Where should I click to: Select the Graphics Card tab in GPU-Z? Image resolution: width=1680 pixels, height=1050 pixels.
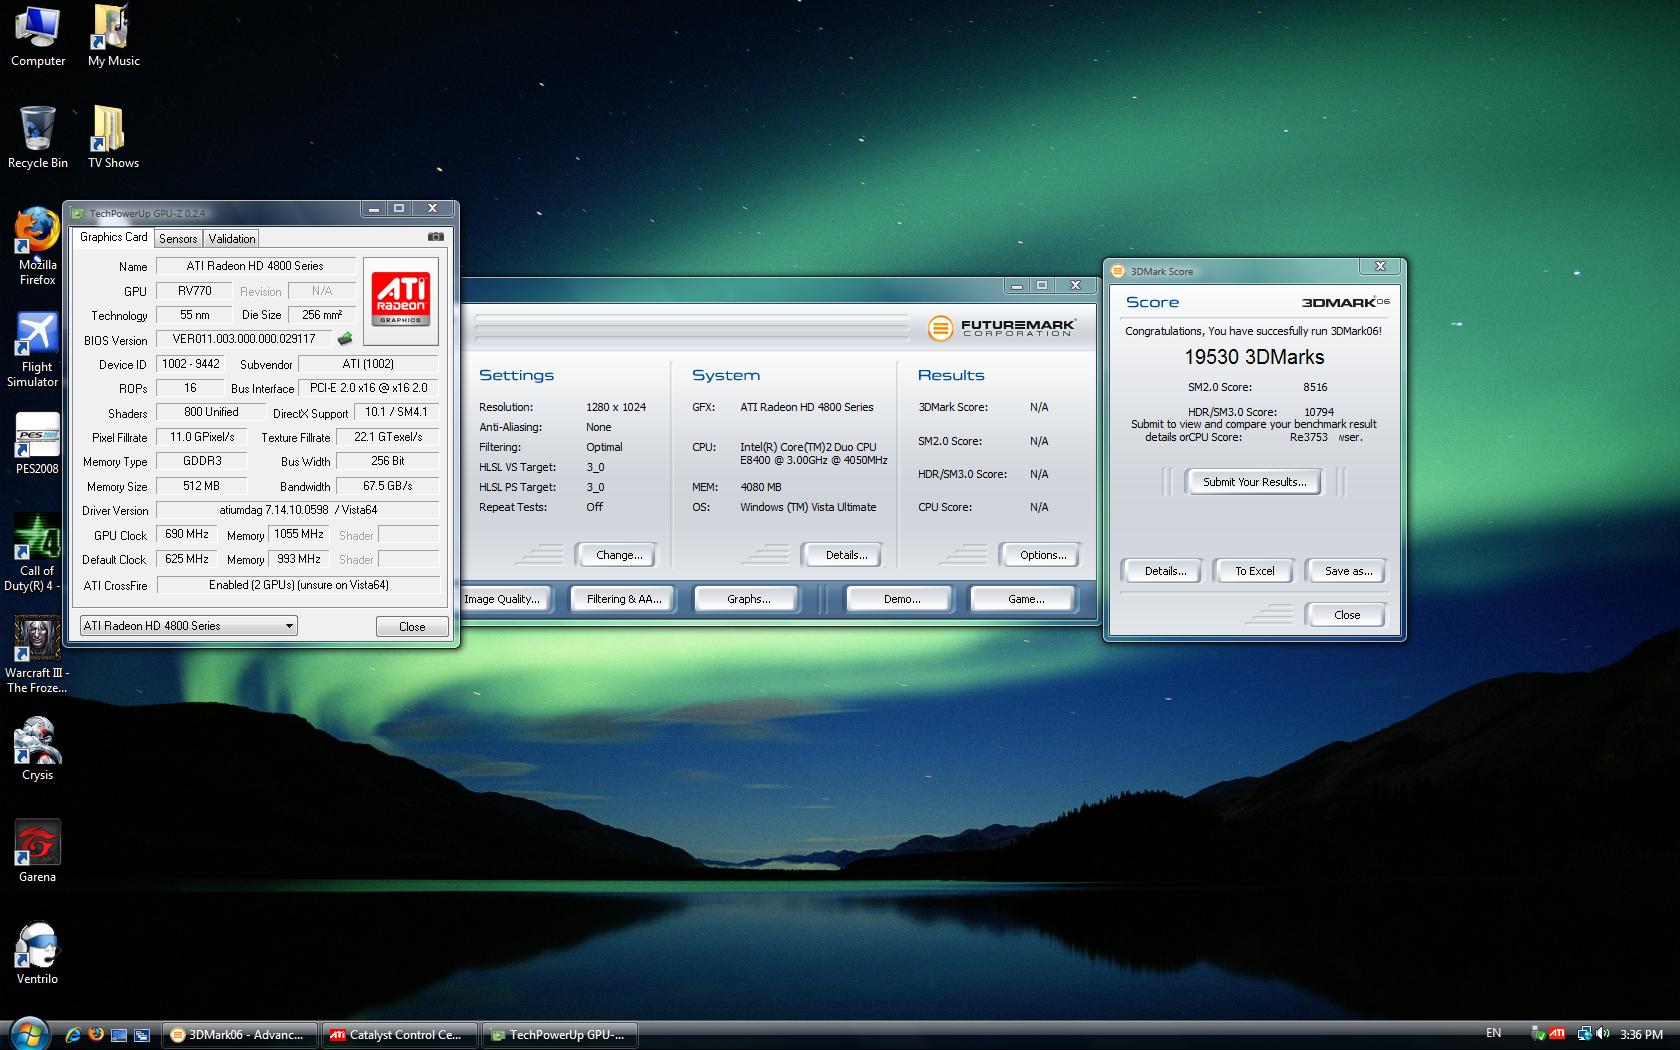(x=114, y=237)
